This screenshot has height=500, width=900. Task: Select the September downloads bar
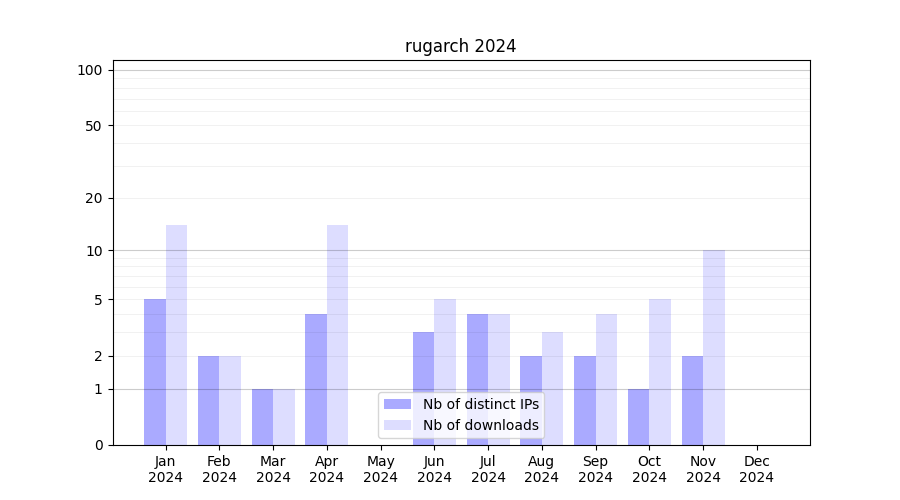606,379
